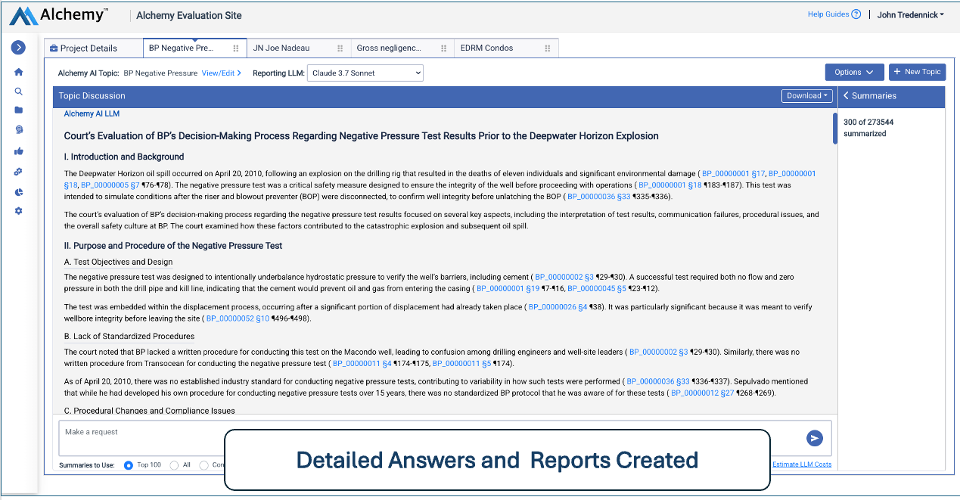The height and width of the screenshot is (500, 960).
Task: Grab the EDRM Condos tab handle
Action: click(x=547, y=48)
